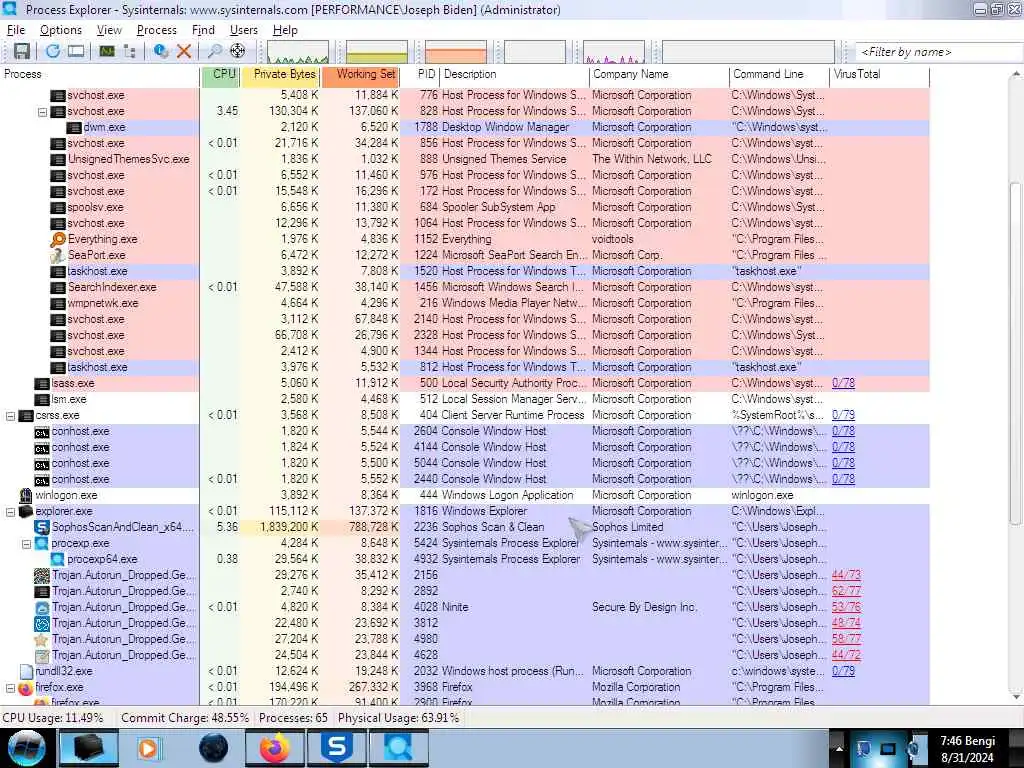Open the System Information graph icon

click(107, 51)
